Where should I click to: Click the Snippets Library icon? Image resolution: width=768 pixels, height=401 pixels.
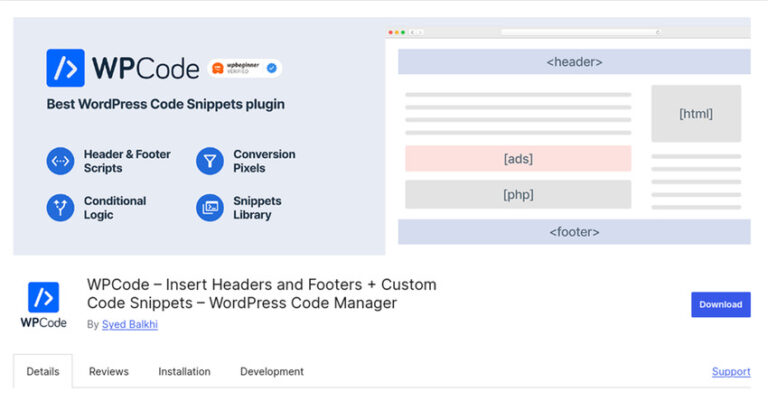(210, 208)
